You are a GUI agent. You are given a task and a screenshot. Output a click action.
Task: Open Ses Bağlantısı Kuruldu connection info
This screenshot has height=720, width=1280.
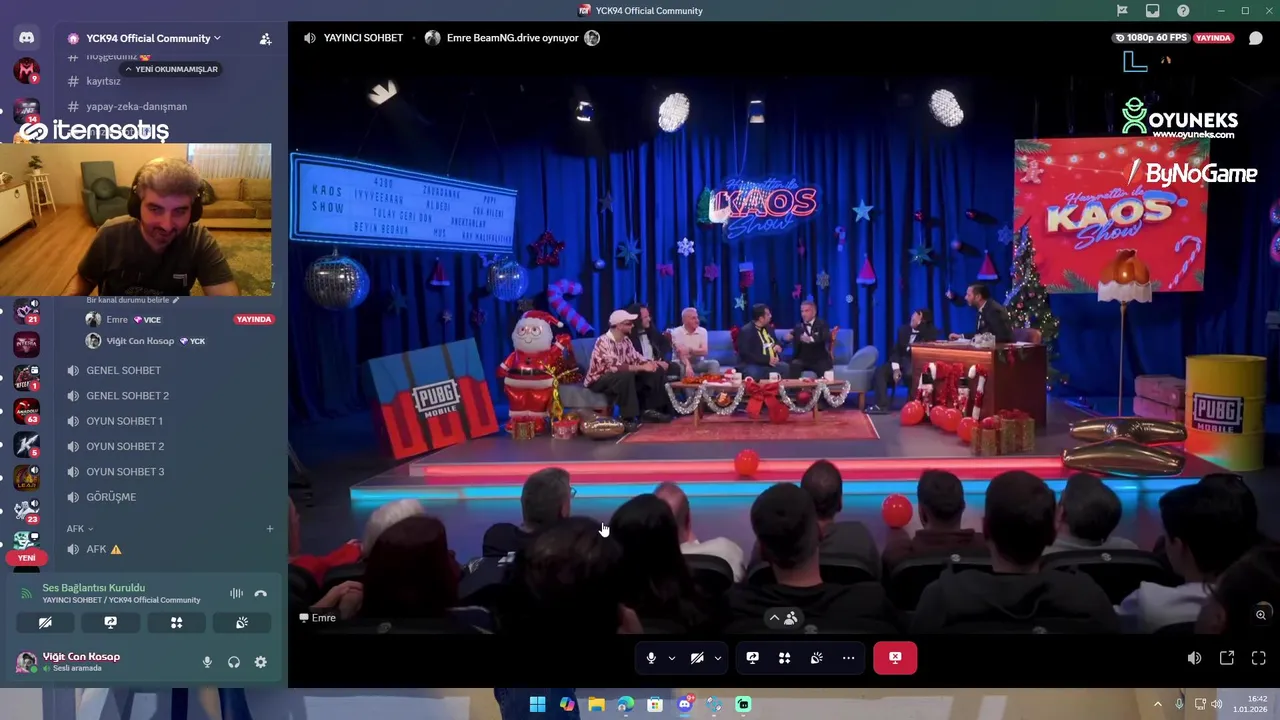coord(93,588)
